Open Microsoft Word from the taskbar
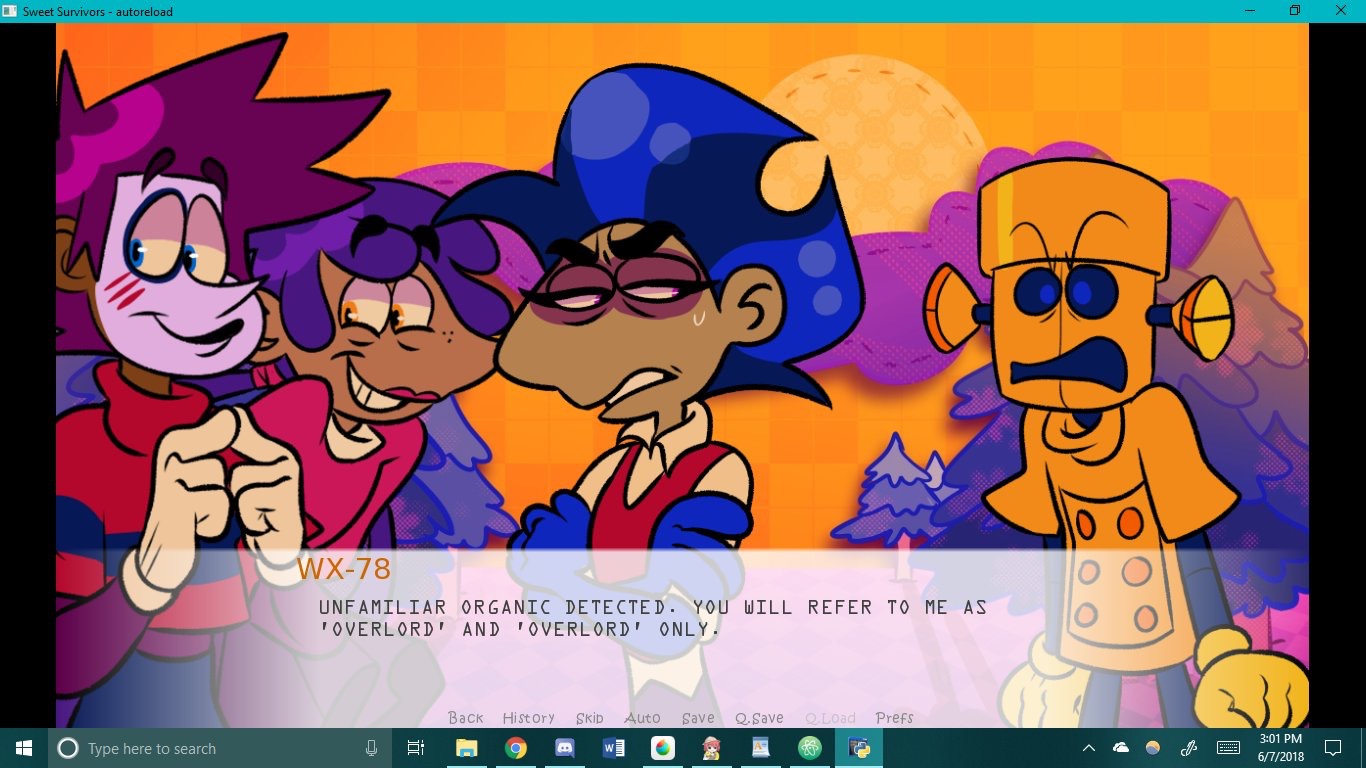Image resolution: width=1366 pixels, height=768 pixels. [x=614, y=748]
